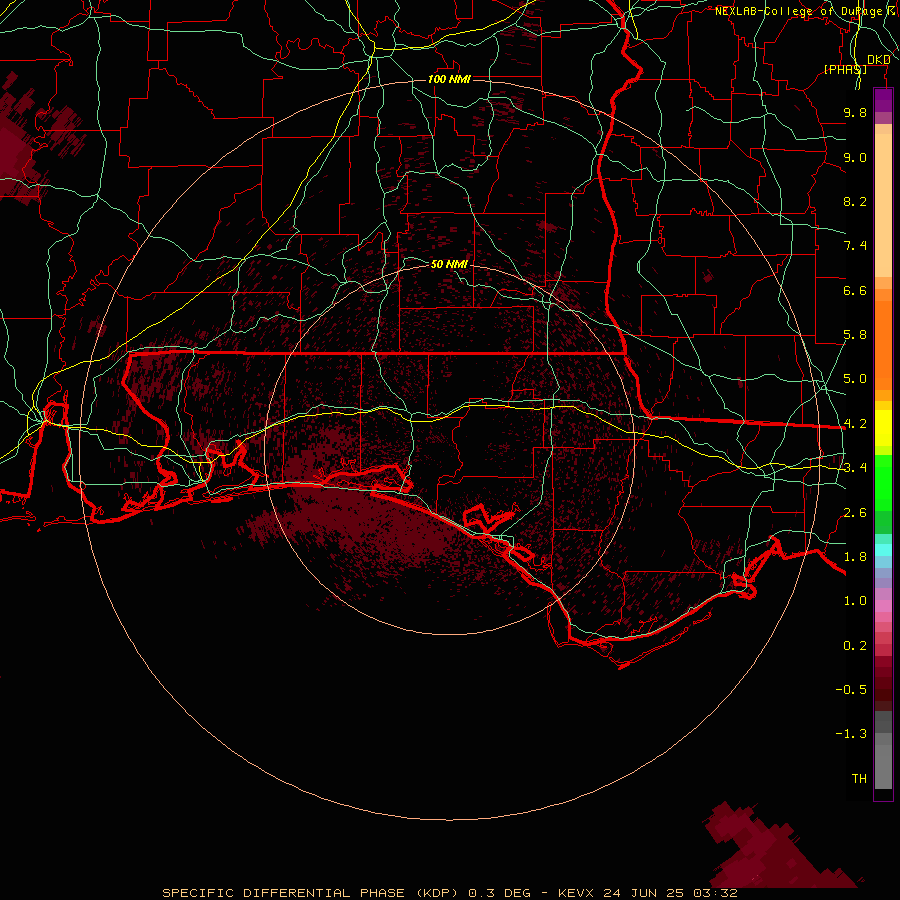Click the 4.2 scale value
900x900 pixels.
pos(855,424)
